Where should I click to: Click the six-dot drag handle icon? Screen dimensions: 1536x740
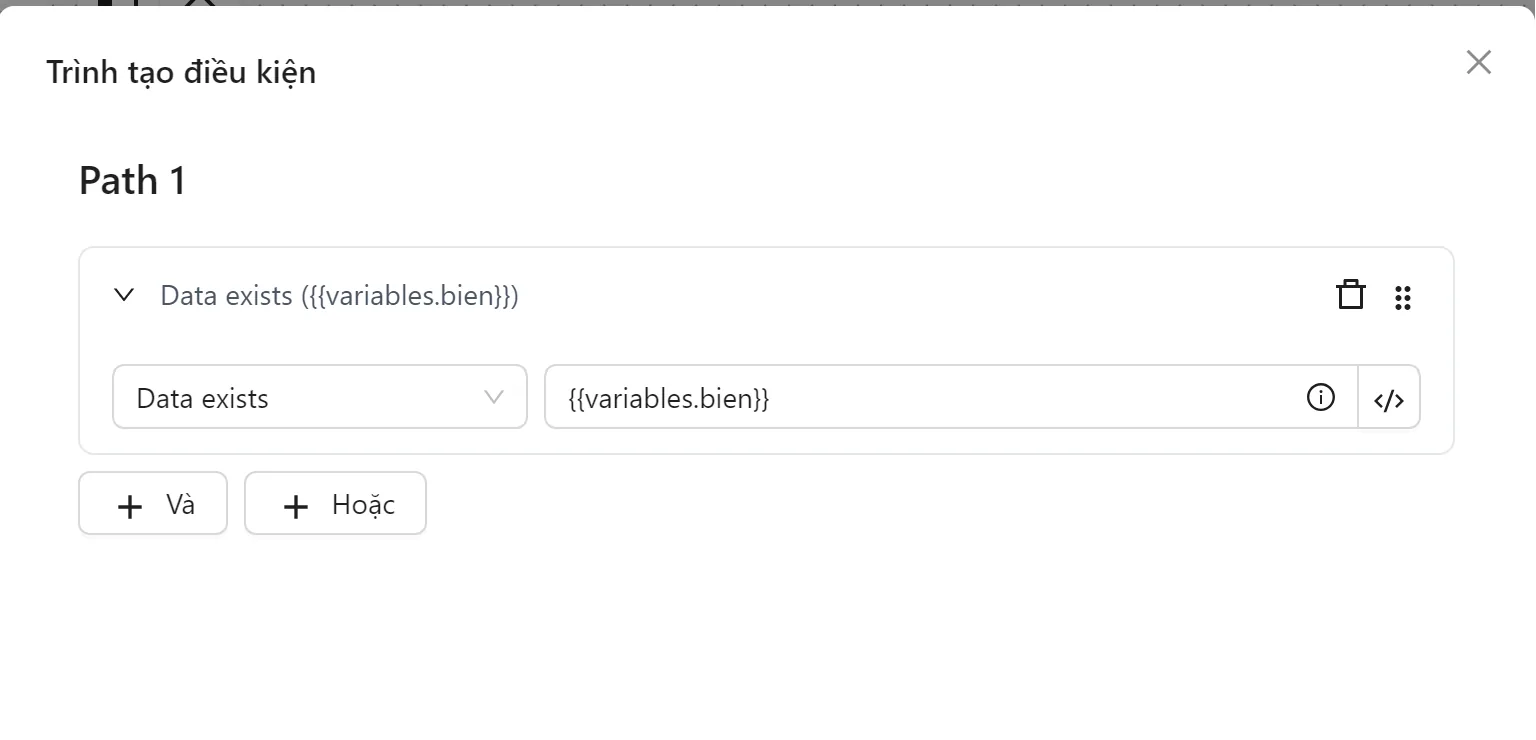(x=1402, y=297)
